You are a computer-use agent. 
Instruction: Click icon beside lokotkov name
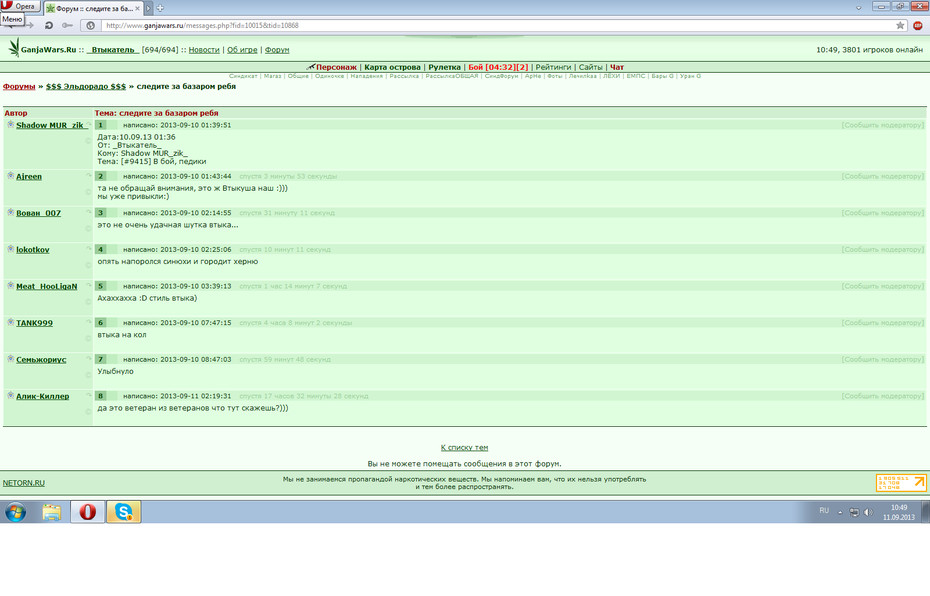pyautogui.click(x=10, y=249)
